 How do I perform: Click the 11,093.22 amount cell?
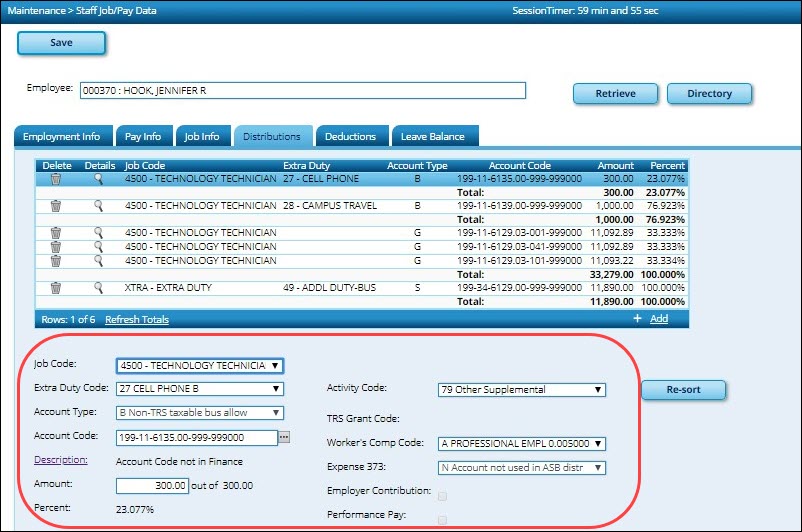point(612,260)
